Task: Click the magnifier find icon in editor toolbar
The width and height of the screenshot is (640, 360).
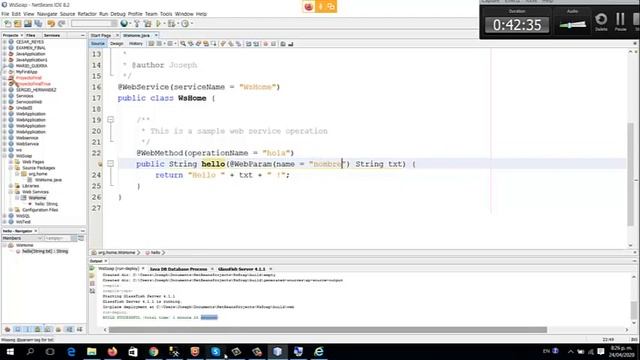Action: click(x=183, y=44)
